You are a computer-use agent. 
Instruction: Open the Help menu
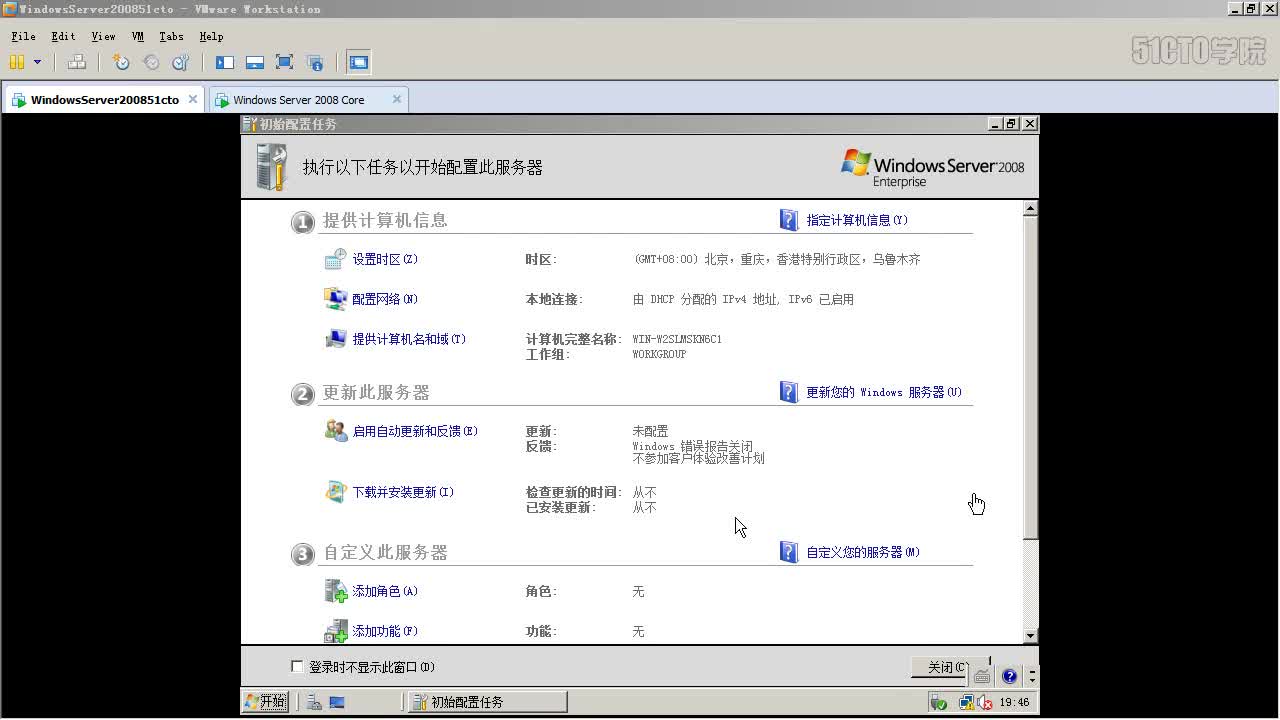pyautogui.click(x=211, y=36)
